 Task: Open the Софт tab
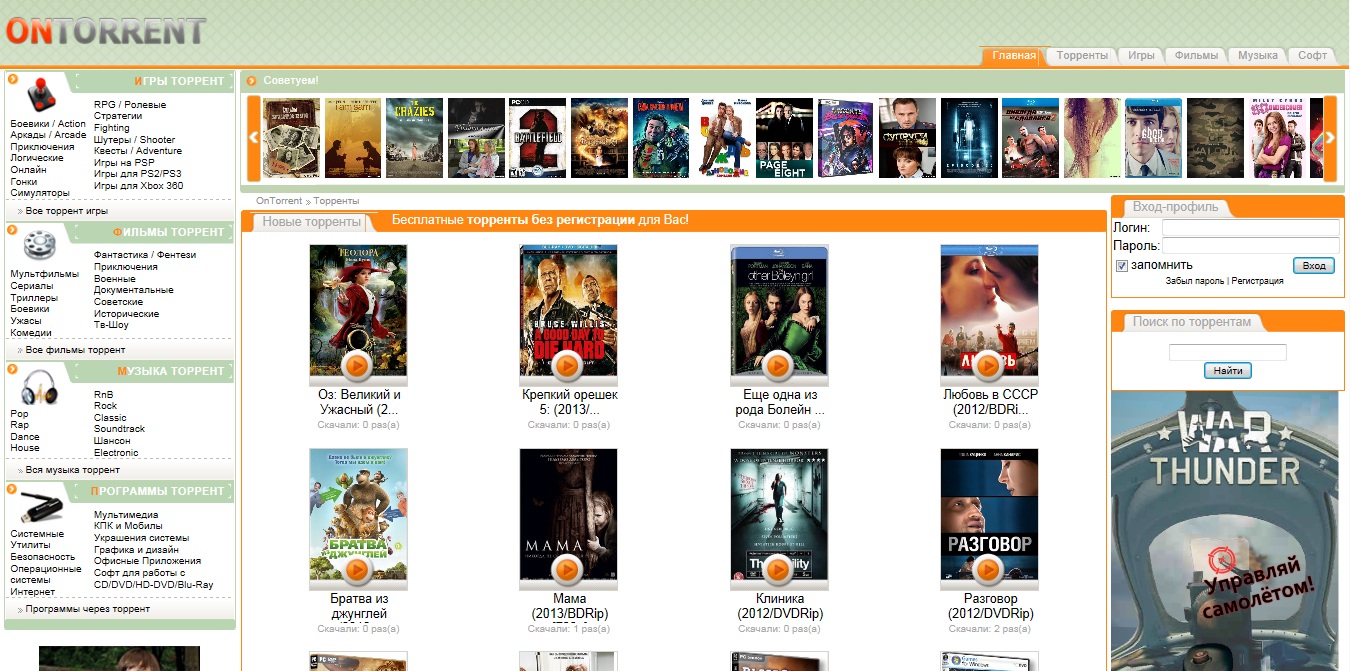(1312, 56)
